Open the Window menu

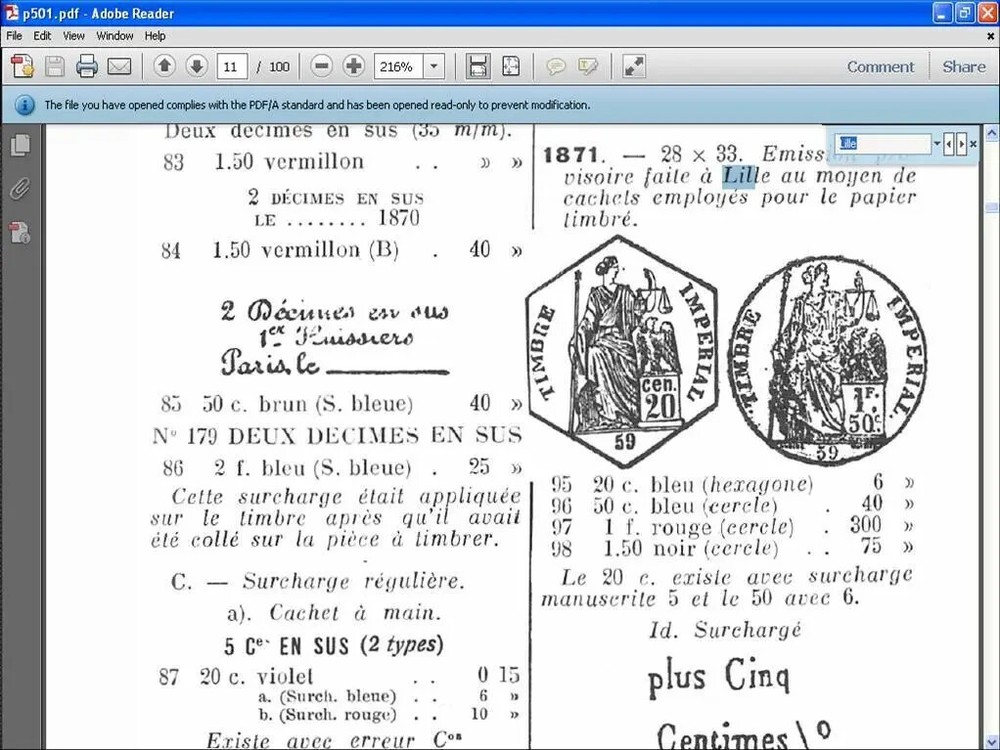115,36
